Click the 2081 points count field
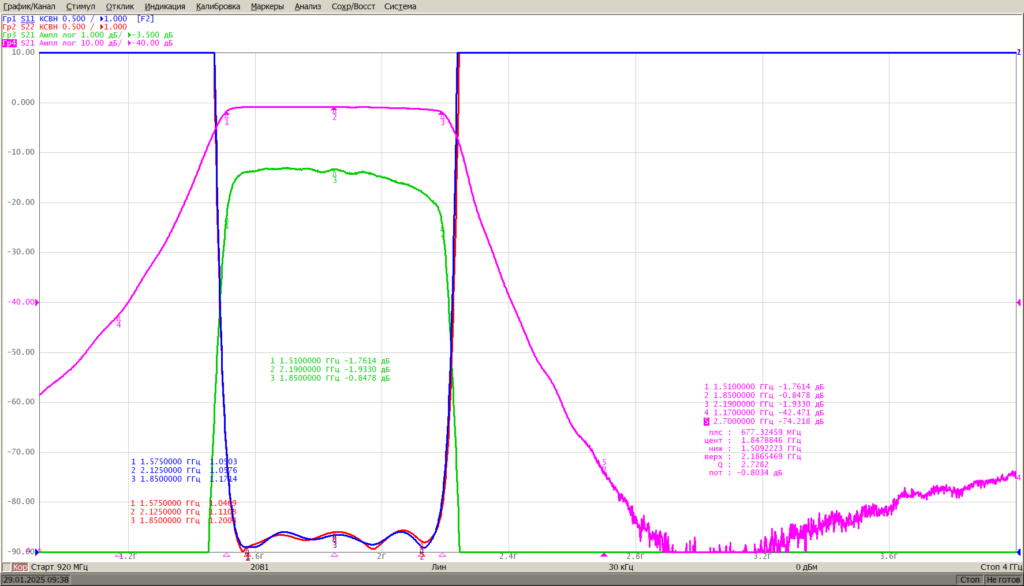 click(259, 567)
